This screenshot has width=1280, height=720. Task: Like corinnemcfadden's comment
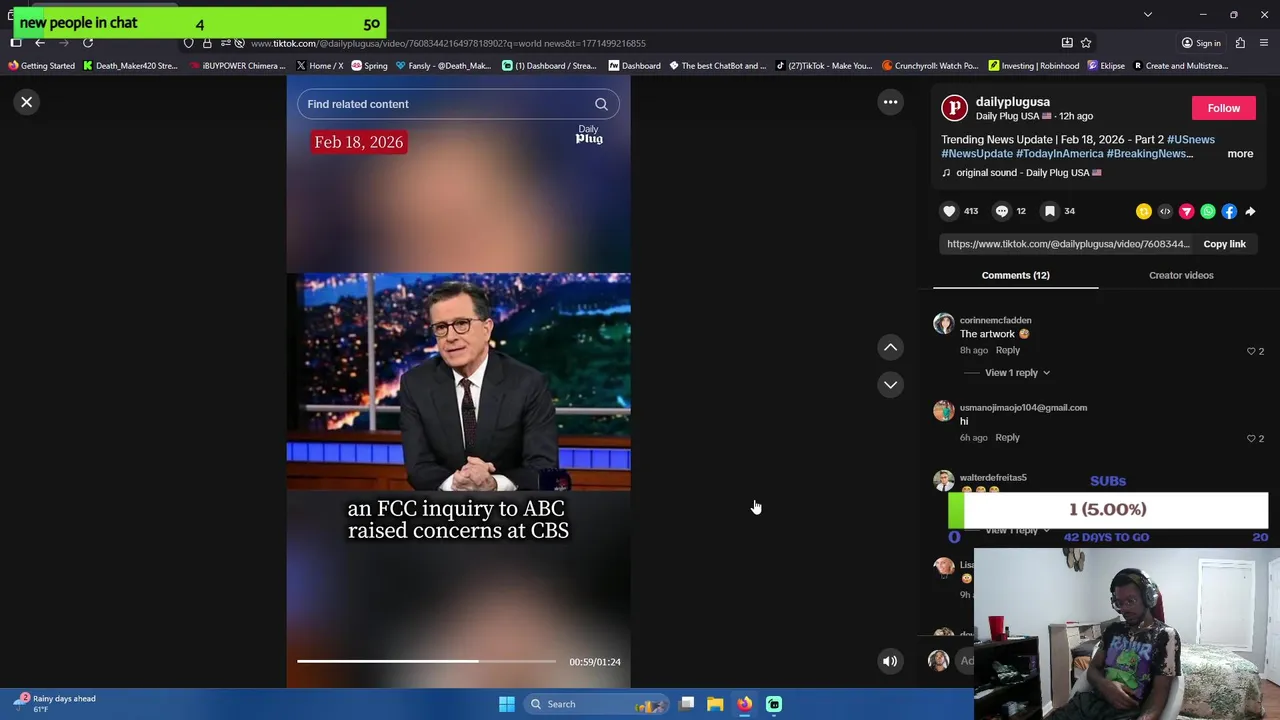[x=1251, y=351]
